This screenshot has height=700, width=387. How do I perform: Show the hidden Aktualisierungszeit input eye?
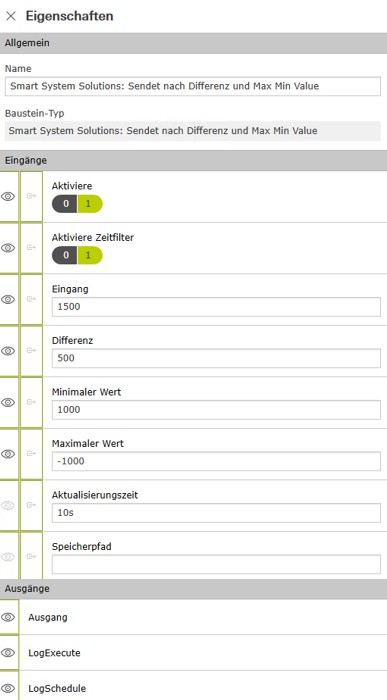point(8,505)
